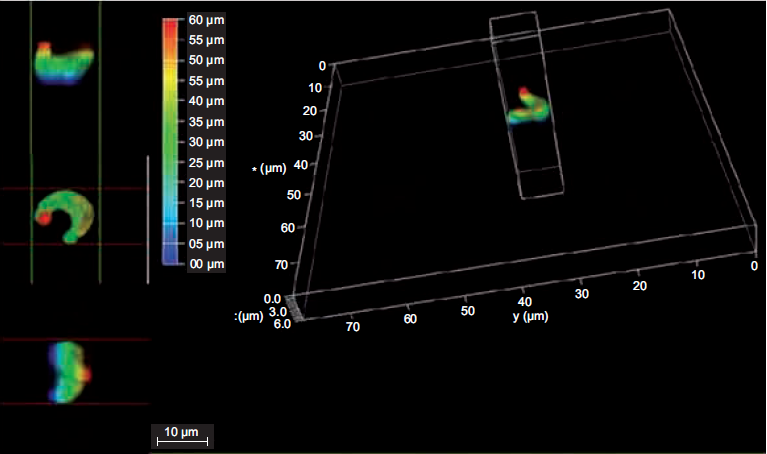Viewport: 767px width, 454px height.
Task: Click the red spot on the C-shaped cell
Action: pos(44,217)
